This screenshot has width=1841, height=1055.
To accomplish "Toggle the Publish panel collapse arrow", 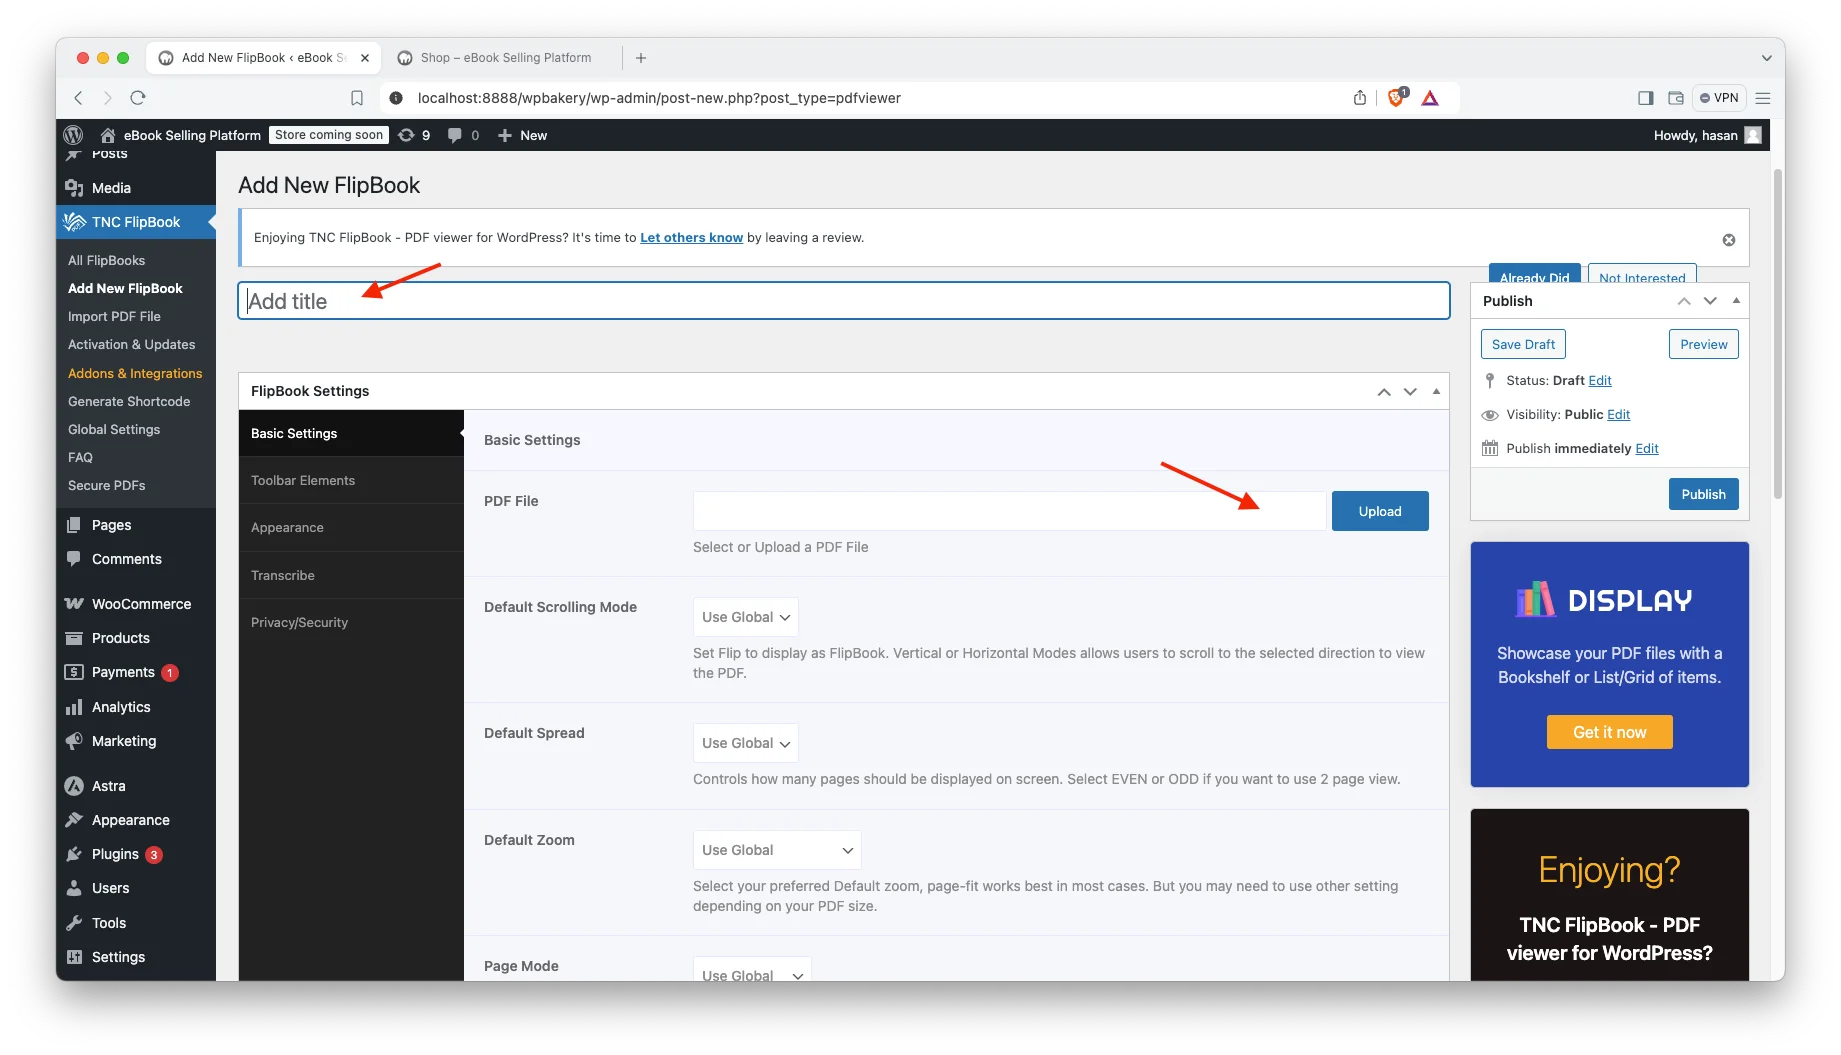I will click(1736, 301).
